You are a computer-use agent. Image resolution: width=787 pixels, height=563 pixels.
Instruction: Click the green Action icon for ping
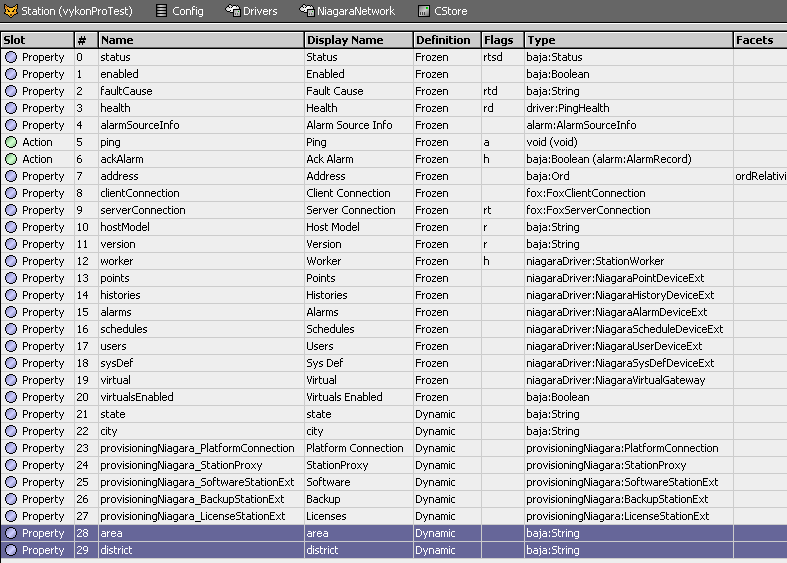point(11,142)
